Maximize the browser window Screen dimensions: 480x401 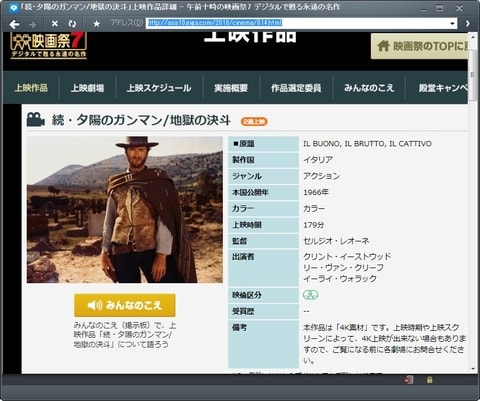coord(440,8)
